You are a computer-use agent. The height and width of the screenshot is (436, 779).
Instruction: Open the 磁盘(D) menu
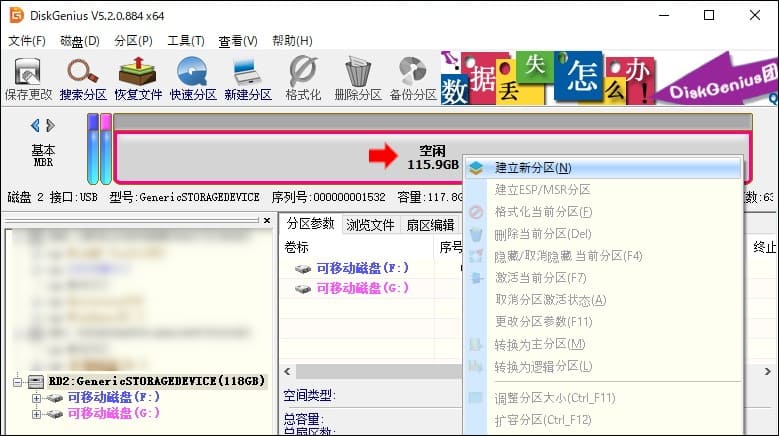(x=79, y=41)
